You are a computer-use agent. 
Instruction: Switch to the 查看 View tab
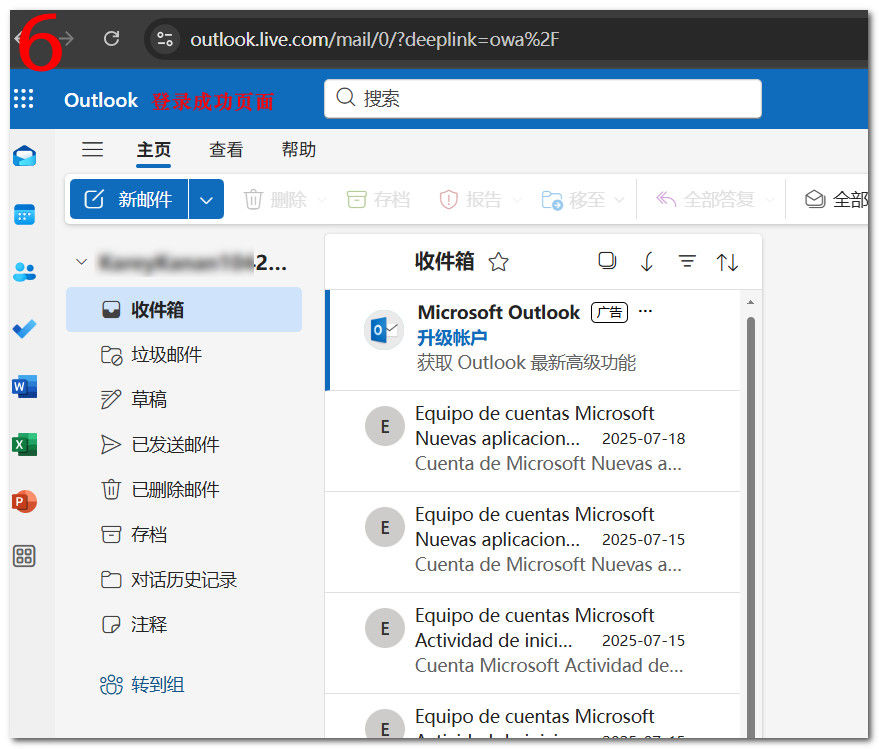(x=226, y=150)
